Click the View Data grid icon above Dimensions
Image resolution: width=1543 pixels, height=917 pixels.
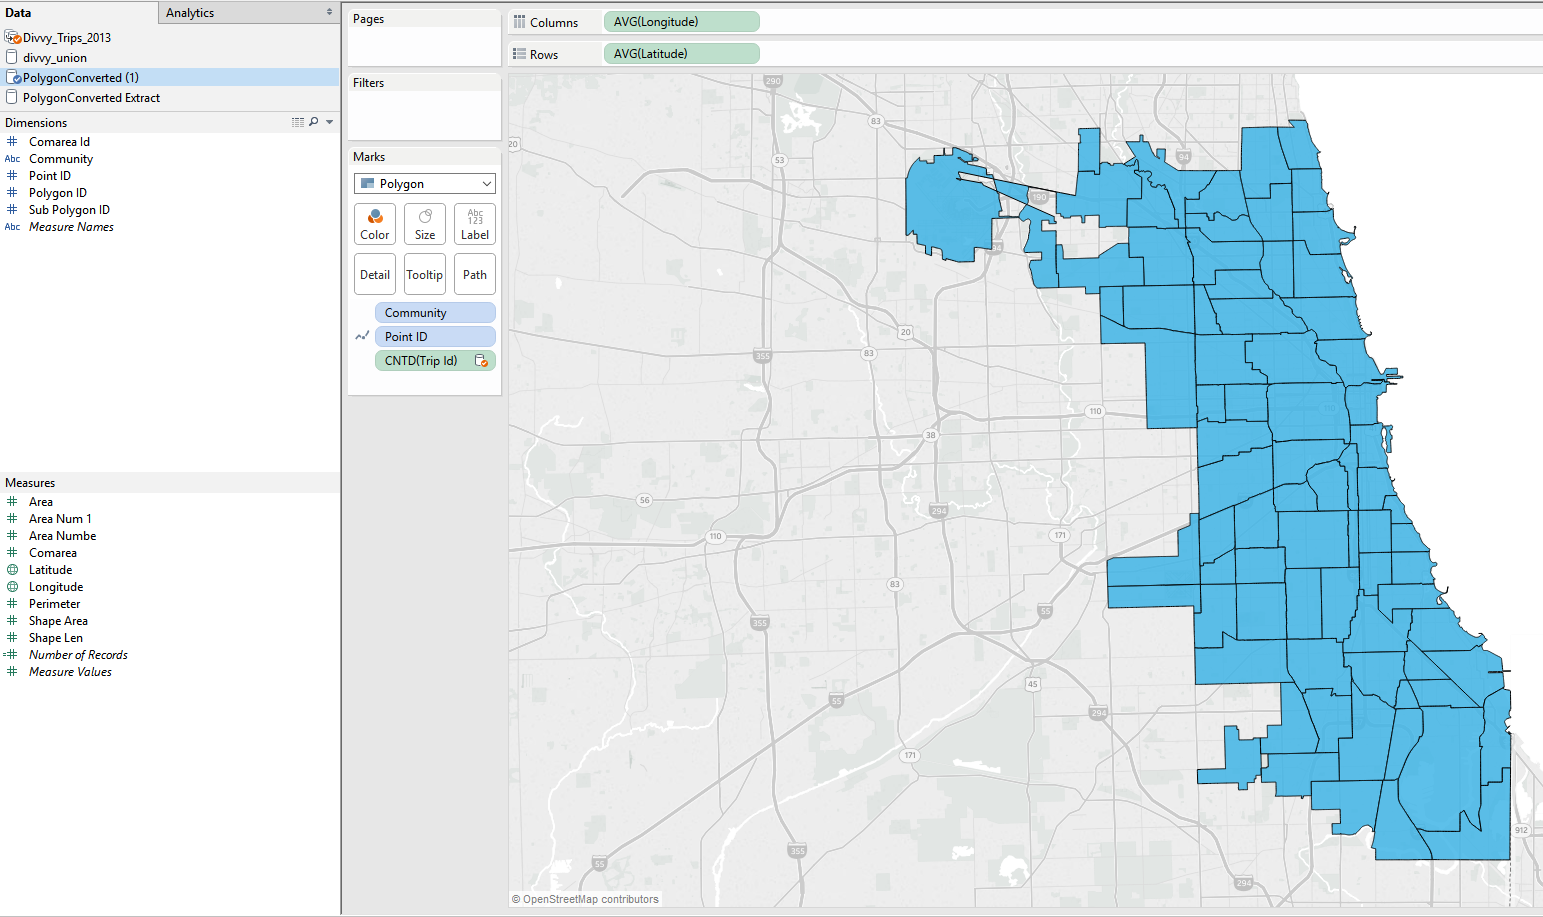pyautogui.click(x=297, y=121)
